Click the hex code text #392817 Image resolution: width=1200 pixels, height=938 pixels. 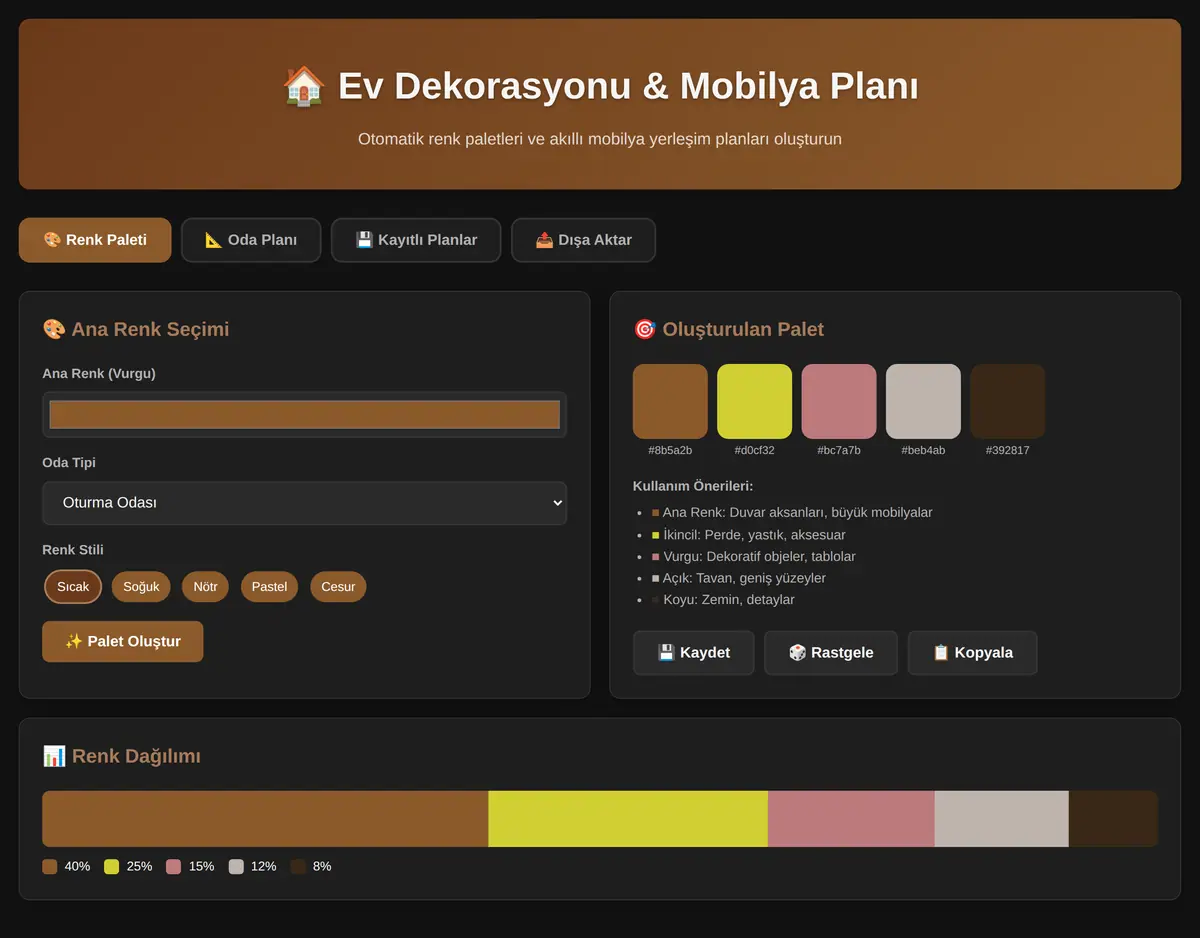[1008, 451]
